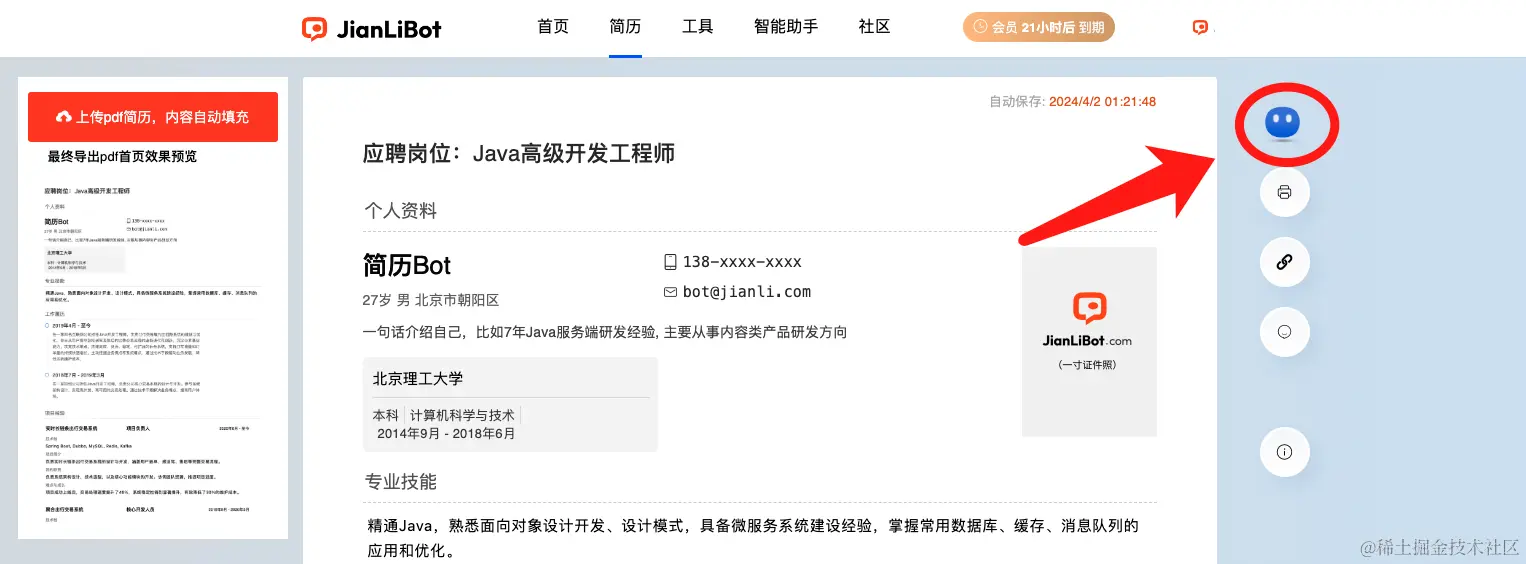Open the blue robot AI assistant button
Viewport: 1526px width, 564px height.
[1283, 123]
